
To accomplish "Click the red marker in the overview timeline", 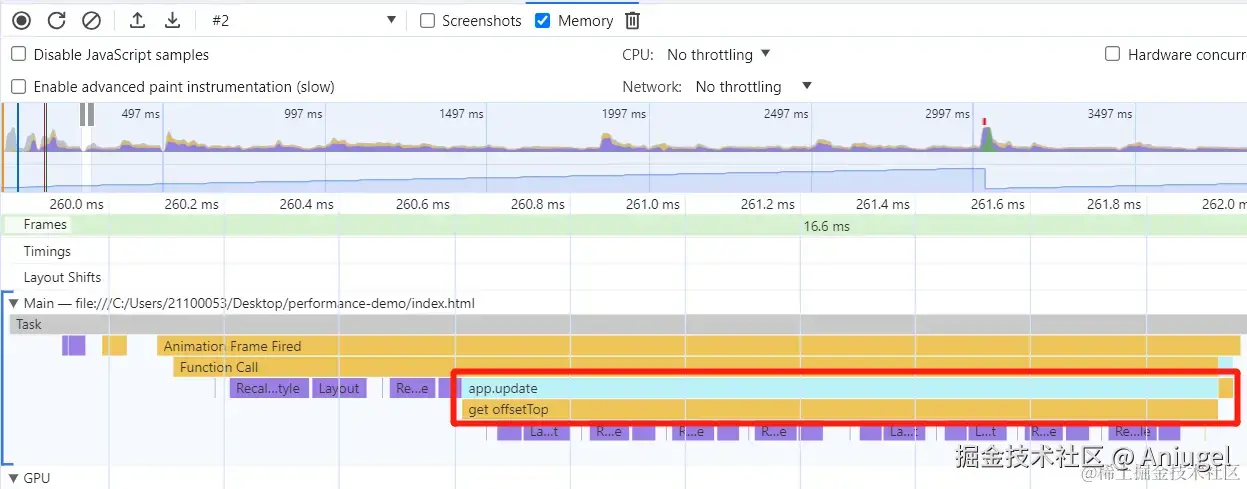I will point(984,122).
